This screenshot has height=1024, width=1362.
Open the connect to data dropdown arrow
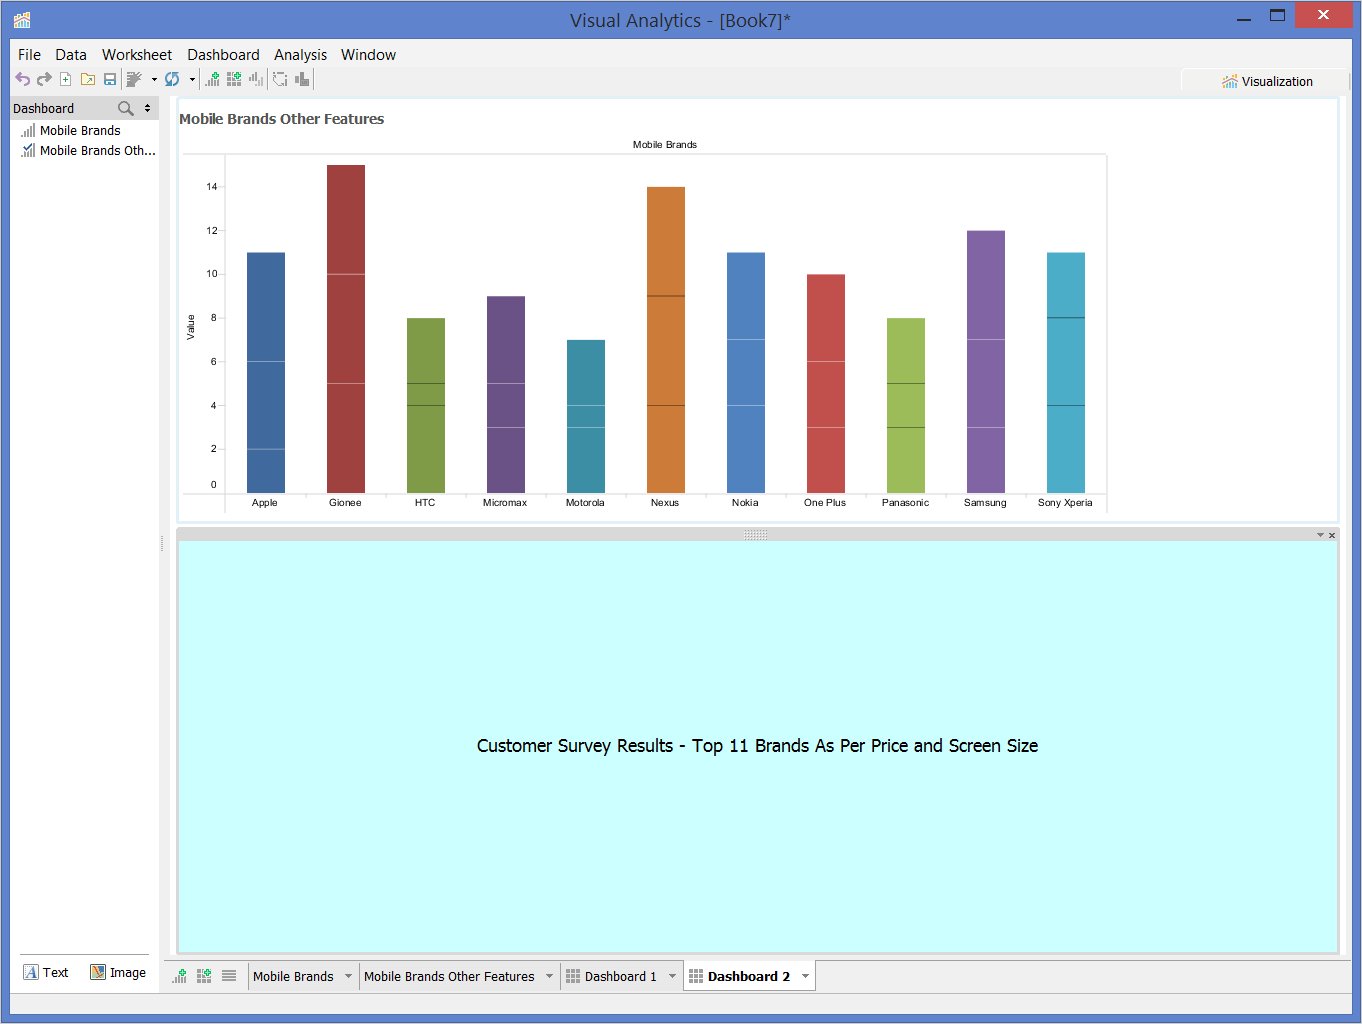154,80
